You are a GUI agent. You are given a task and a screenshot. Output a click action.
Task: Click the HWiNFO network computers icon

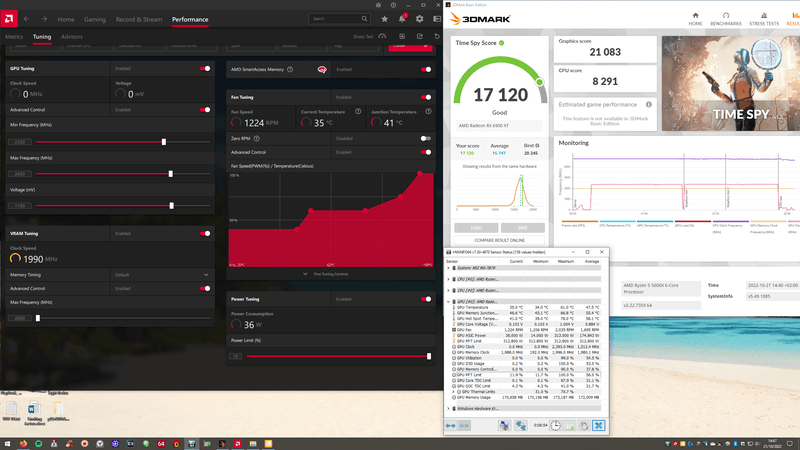tap(521, 426)
